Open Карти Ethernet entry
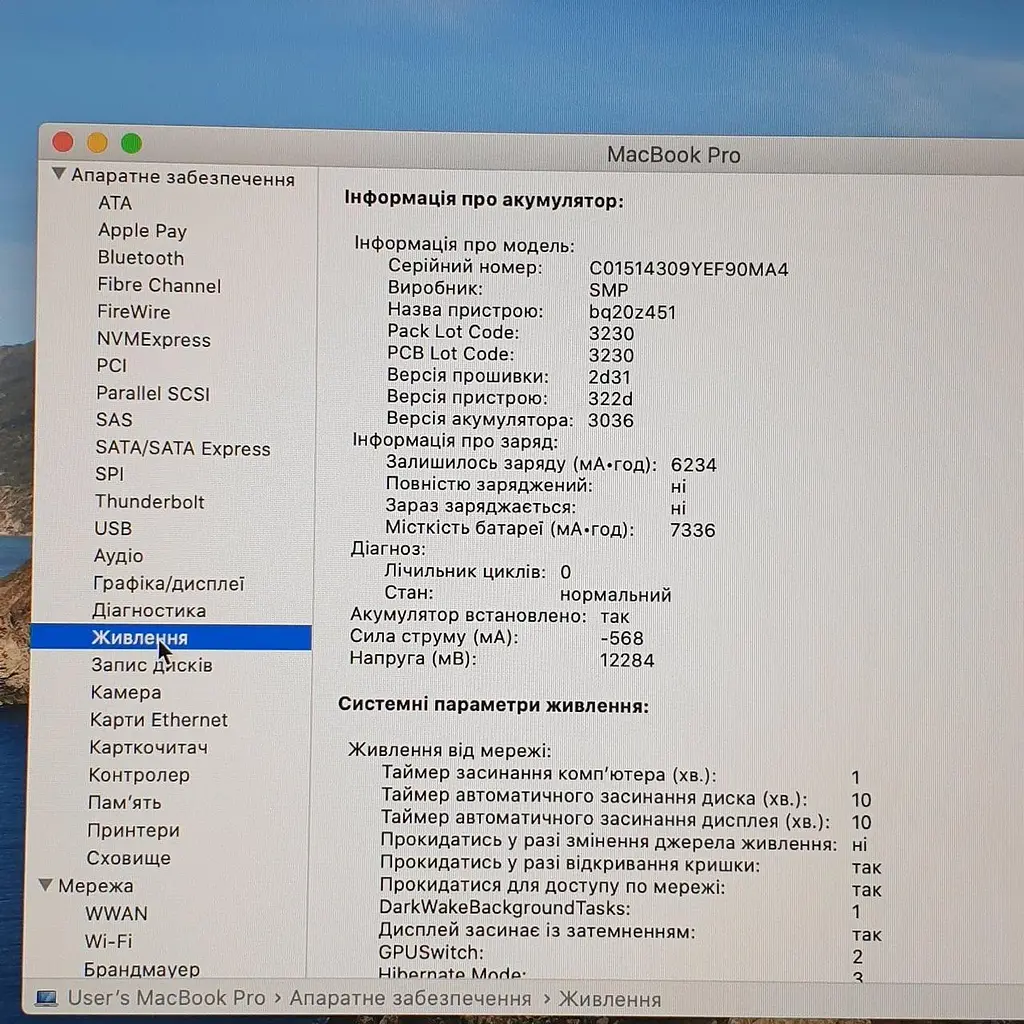Viewport: 1024px width, 1024px height. click(x=159, y=720)
